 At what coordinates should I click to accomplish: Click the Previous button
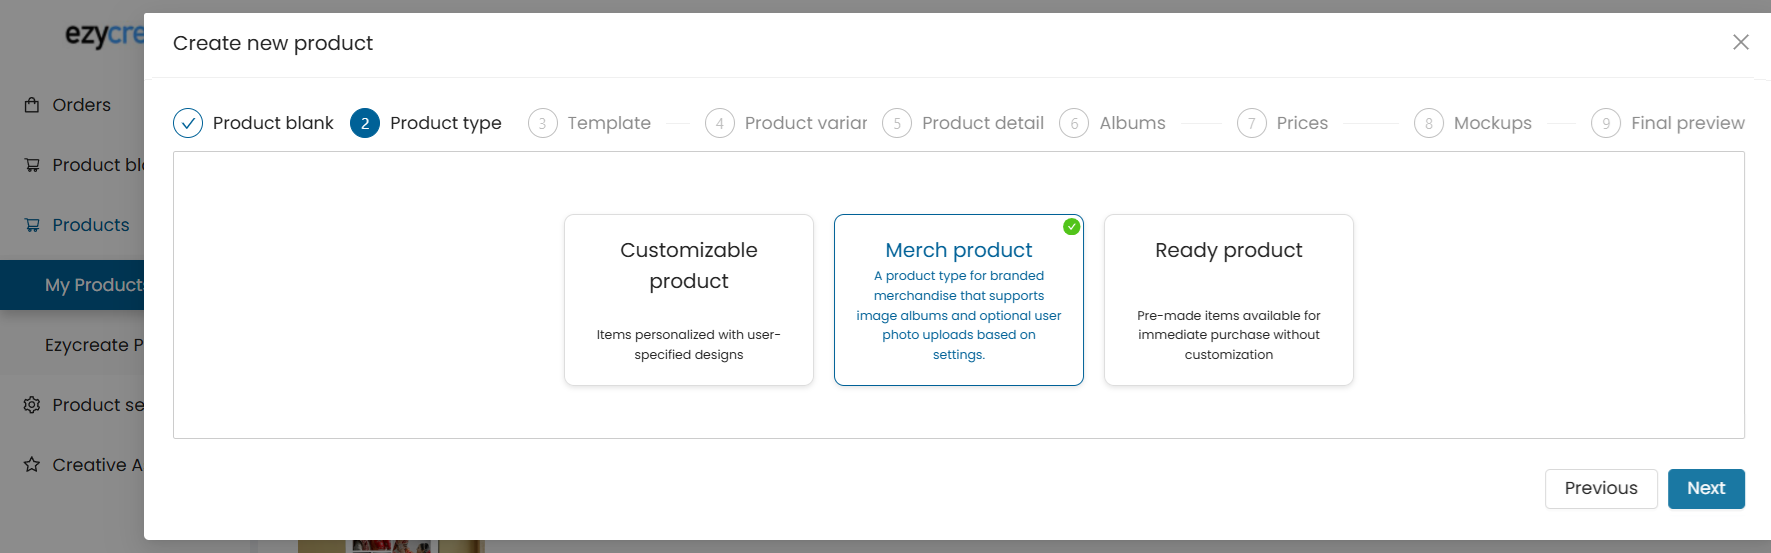coord(1601,489)
